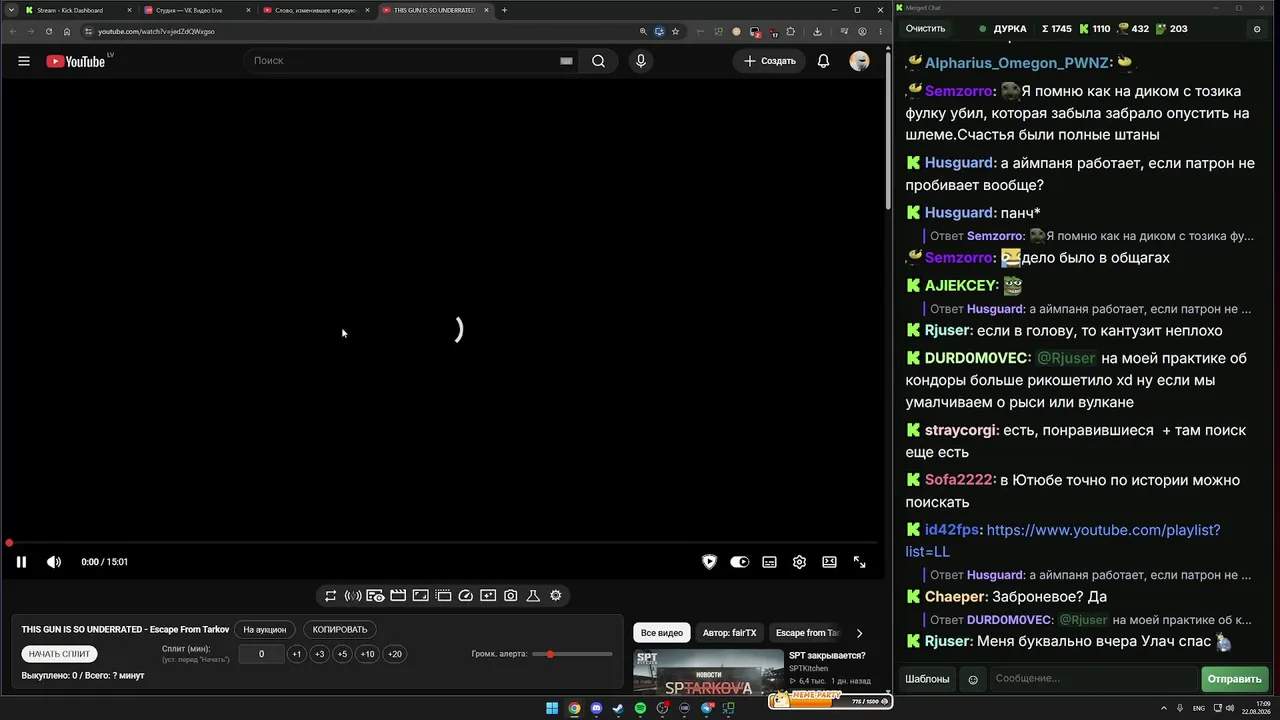Take a video screenshot with camera icon

point(511,596)
